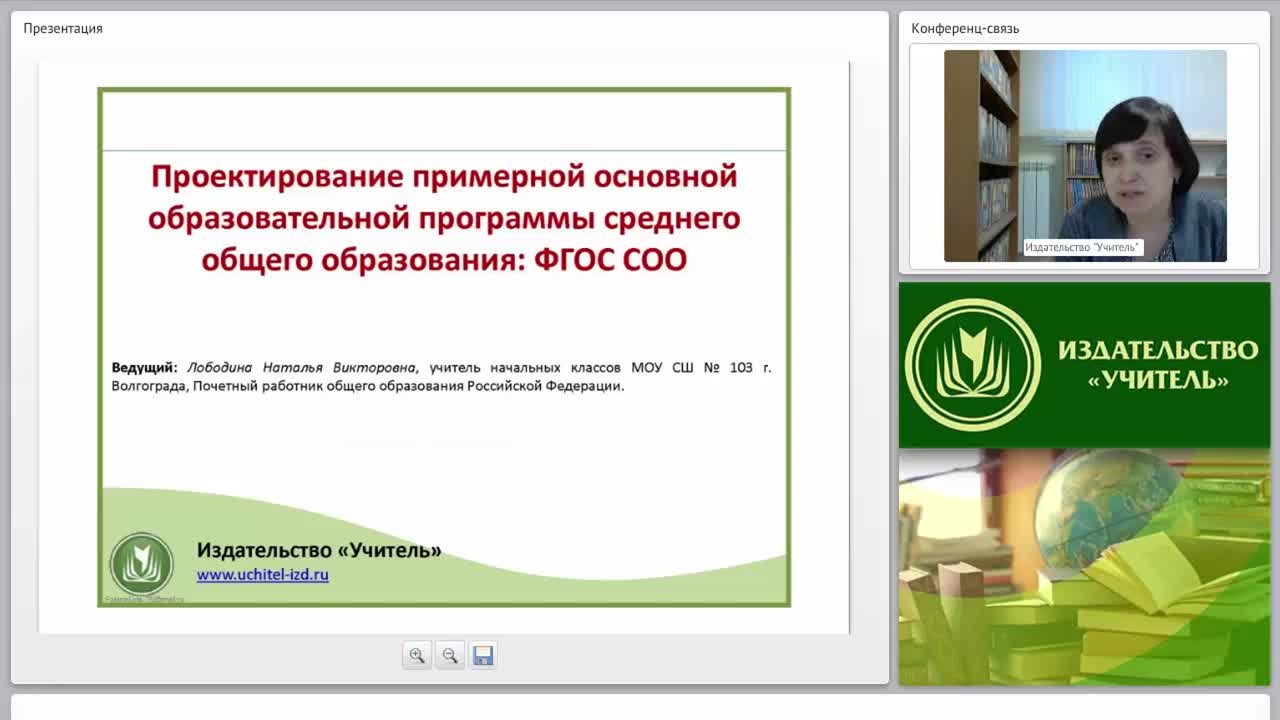Click the Издательство «Учитель» text on the slide footer
The width and height of the screenshot is (1280, 720).
[319, 550]
